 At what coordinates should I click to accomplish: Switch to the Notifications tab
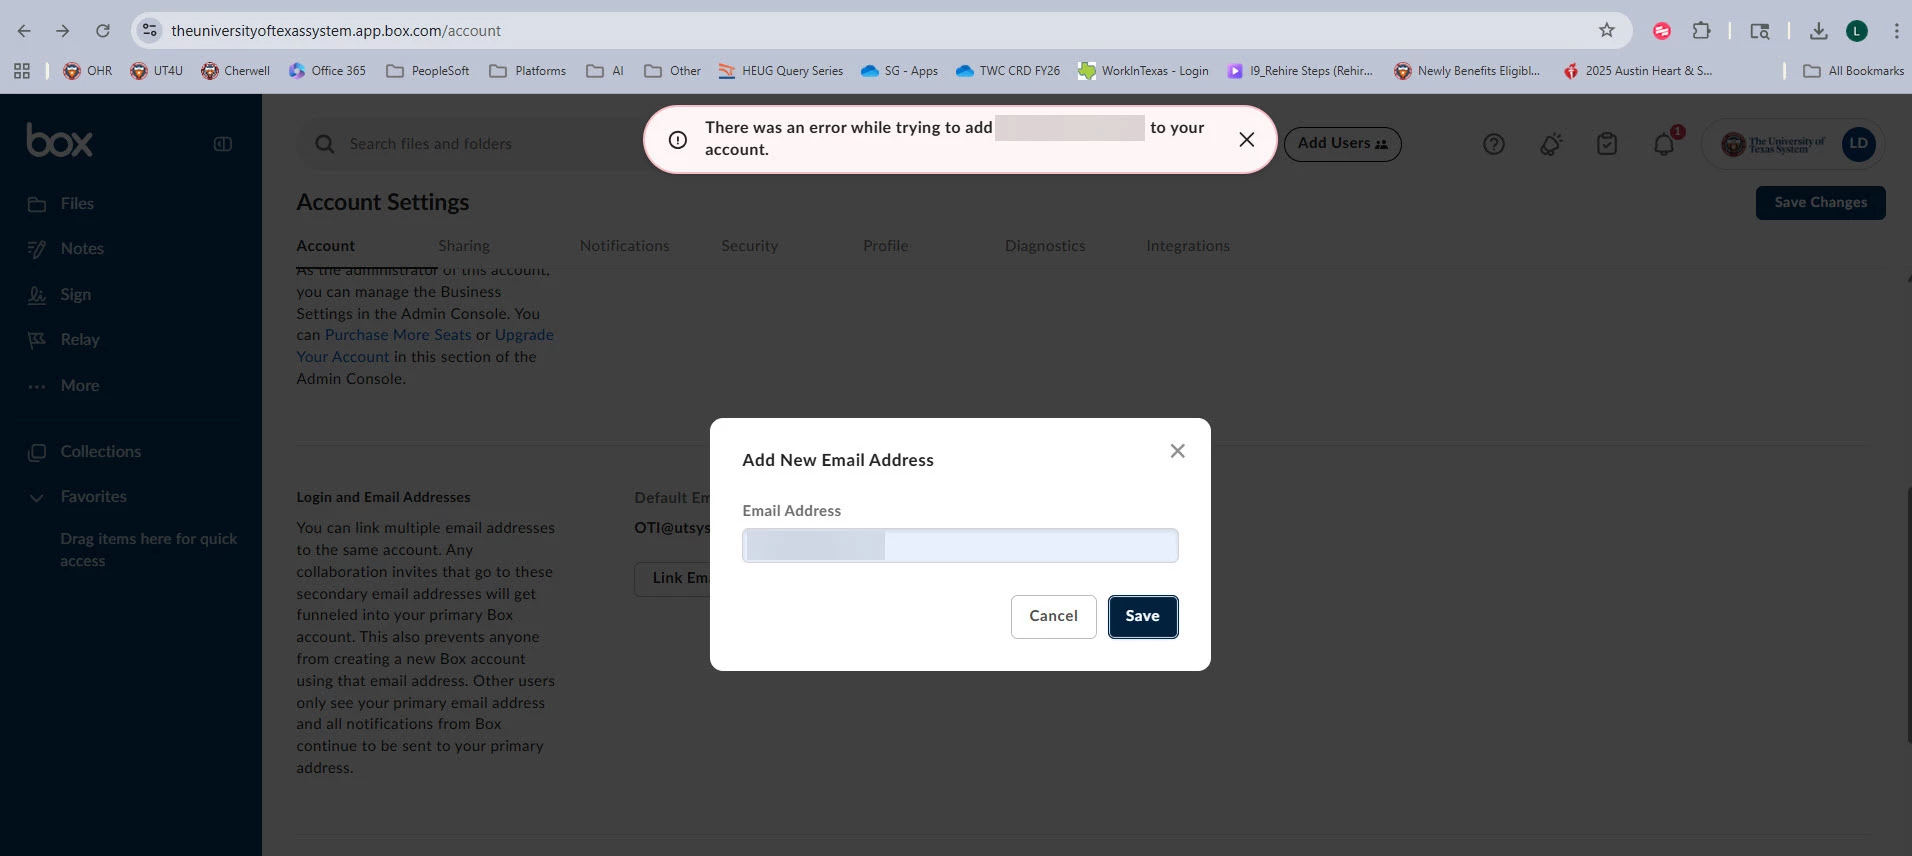624,246
